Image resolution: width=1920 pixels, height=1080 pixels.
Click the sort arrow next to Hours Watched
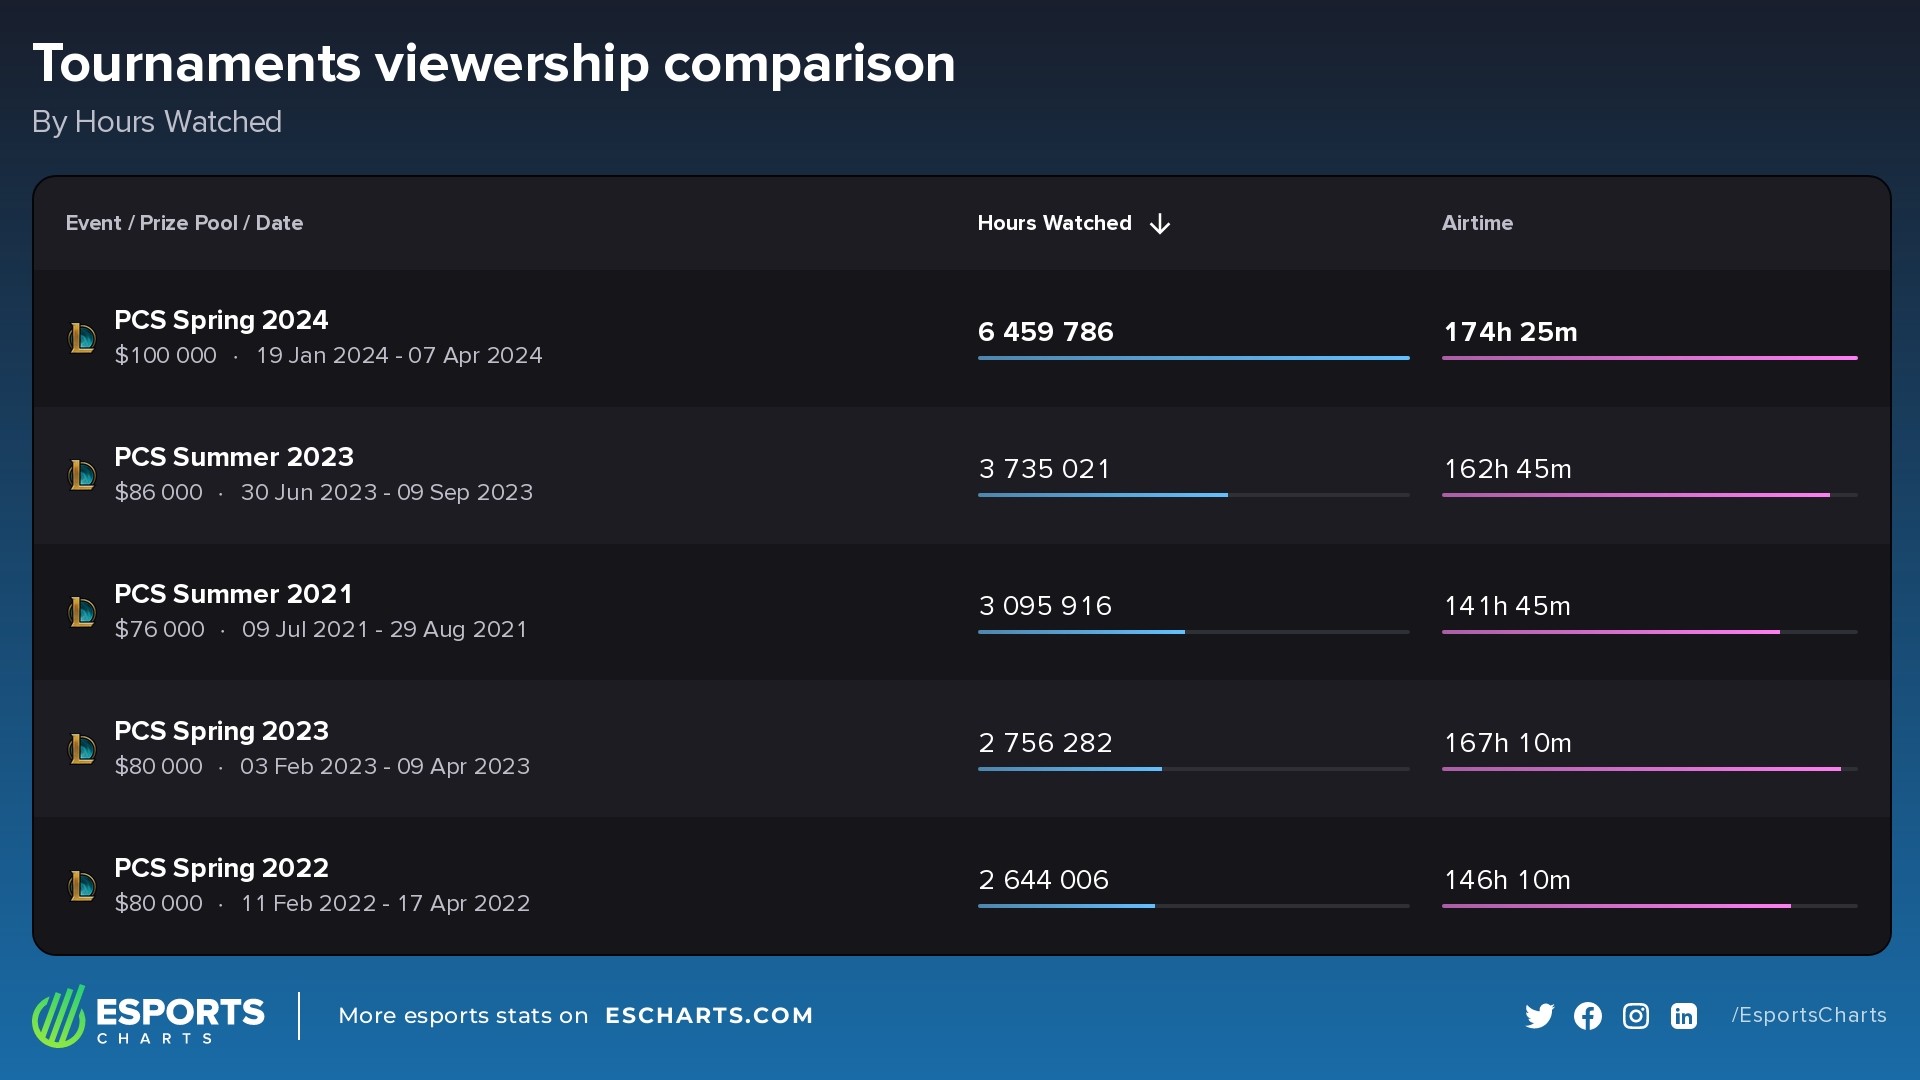1159,224
